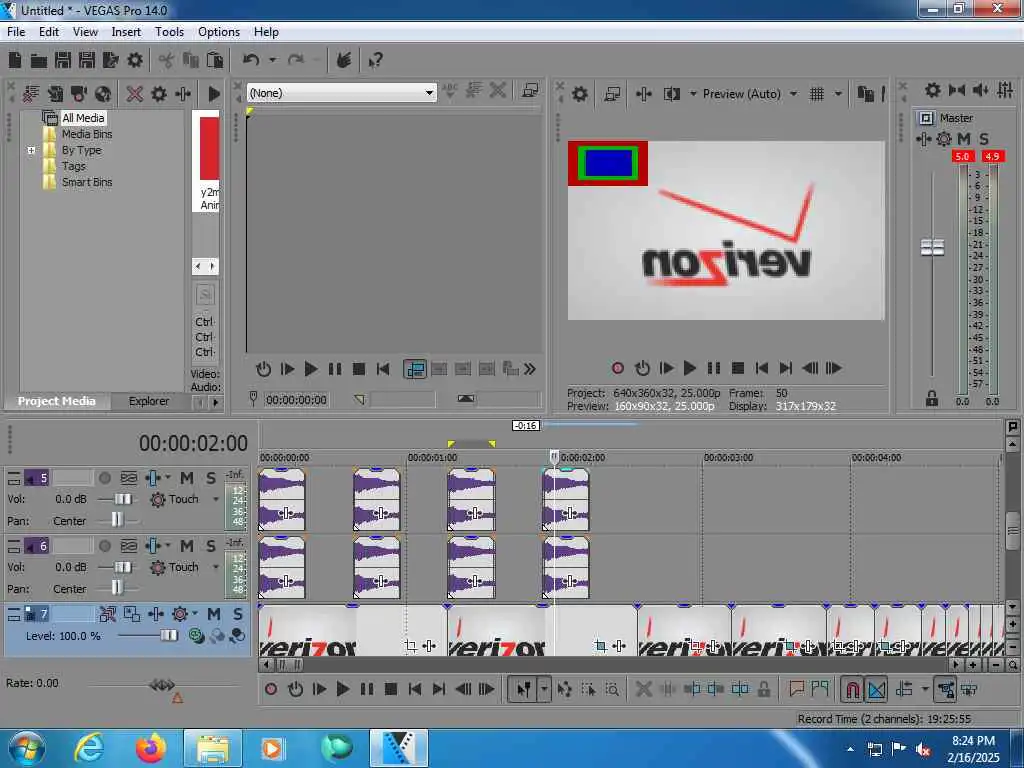
Task: Open track 7 Track Motion icon
Action: [132, 614]
